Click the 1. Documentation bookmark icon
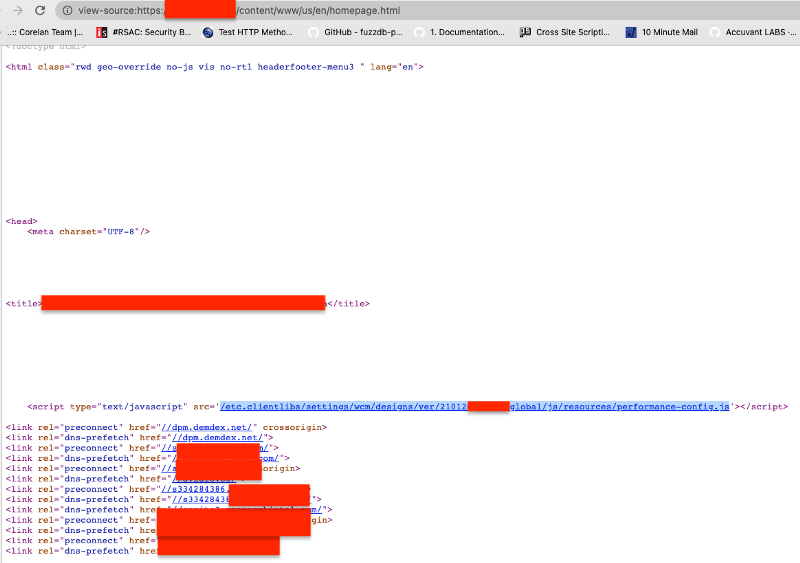 pos(419,32)
